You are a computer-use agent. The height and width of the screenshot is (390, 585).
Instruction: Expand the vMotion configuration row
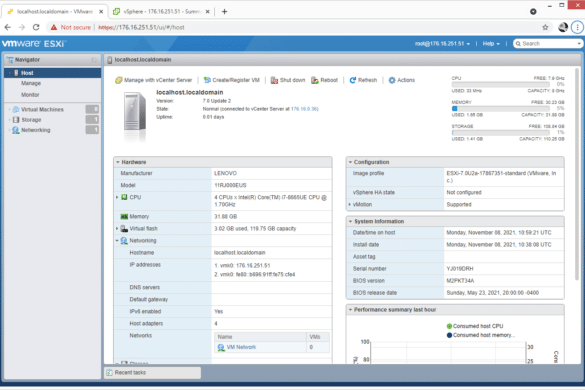(x=350, y=205)
